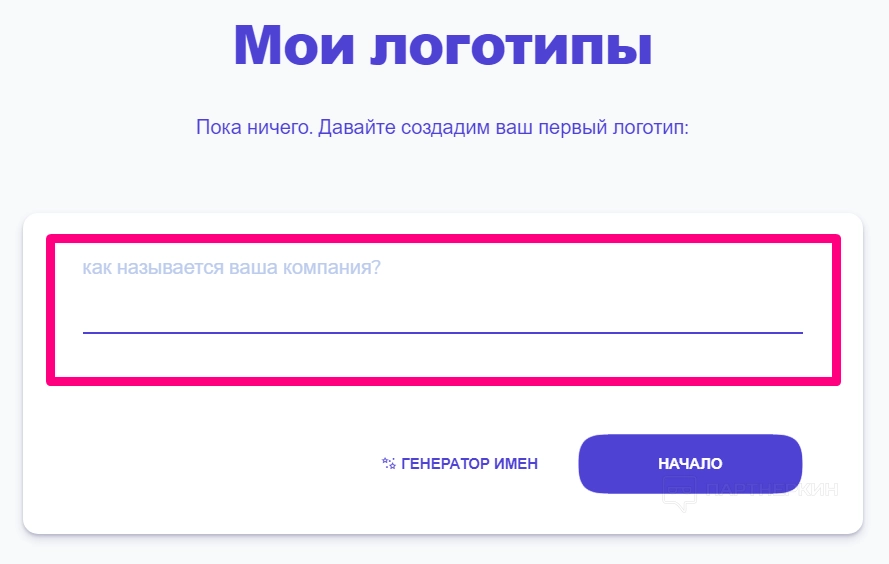Click the word 'ИМЕН' in the generator link
Screen dimensions: 889x564
(517, 464)
